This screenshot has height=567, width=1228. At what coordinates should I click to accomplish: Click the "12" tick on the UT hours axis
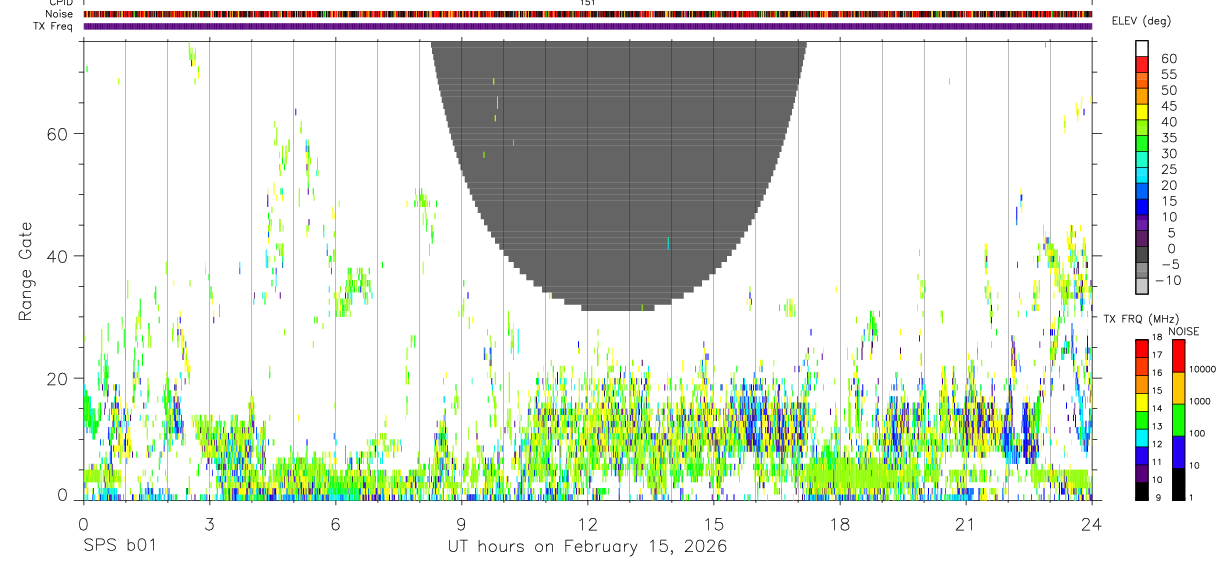(587, 523)
